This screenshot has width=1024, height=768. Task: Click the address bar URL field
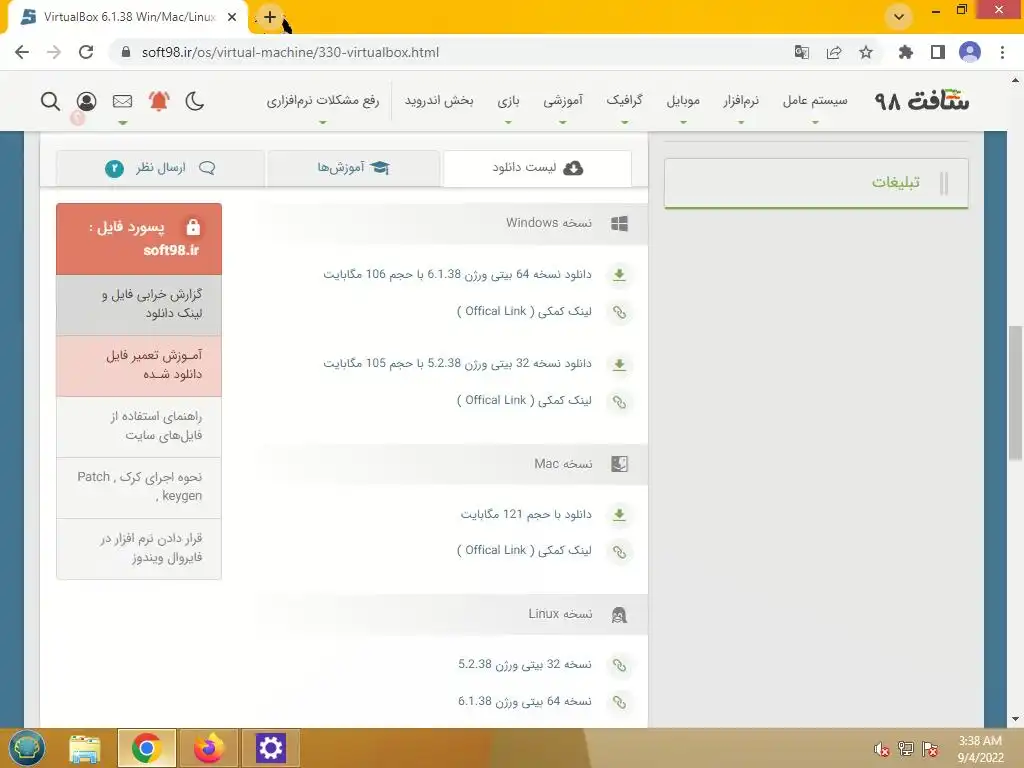pos(451,52)
